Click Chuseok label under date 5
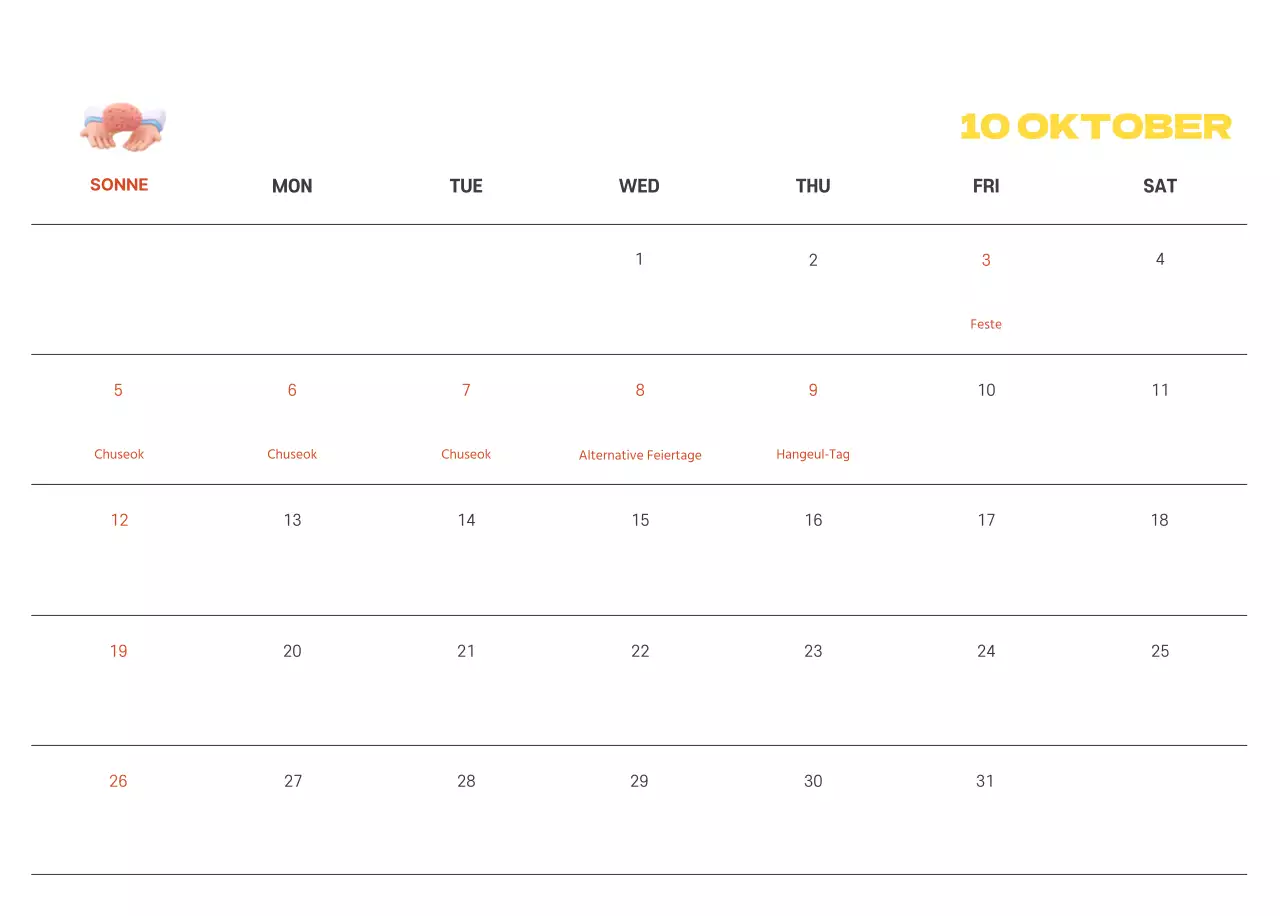This screenshot has height=916, width=1280. 119,454
